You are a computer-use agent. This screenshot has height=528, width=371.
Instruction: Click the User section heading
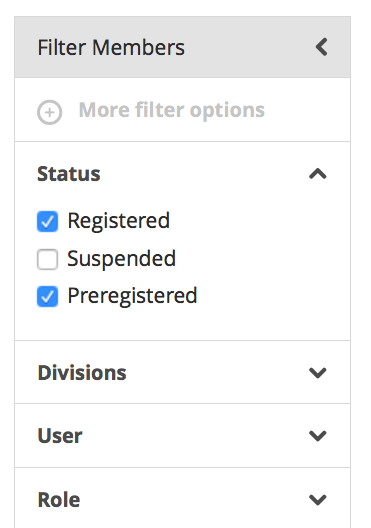click(60, 436)
